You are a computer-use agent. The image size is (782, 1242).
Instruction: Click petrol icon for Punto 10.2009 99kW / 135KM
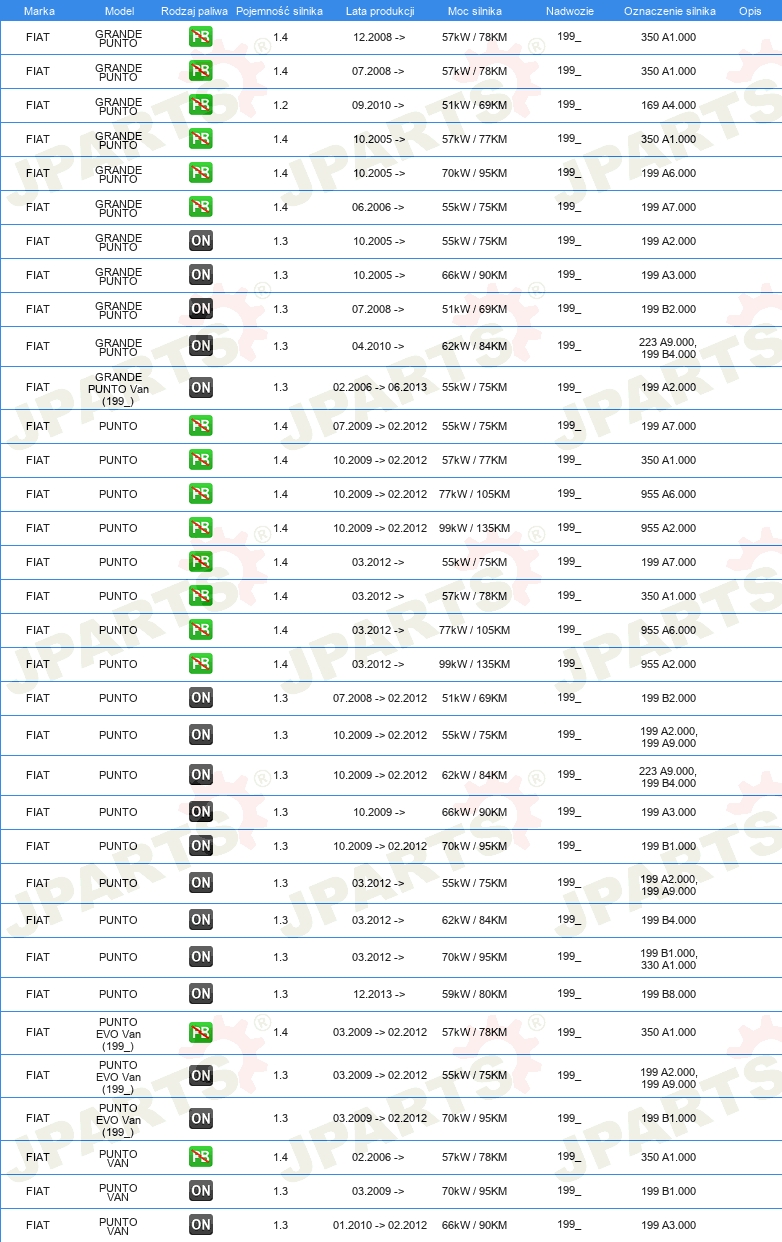[201, 528]
